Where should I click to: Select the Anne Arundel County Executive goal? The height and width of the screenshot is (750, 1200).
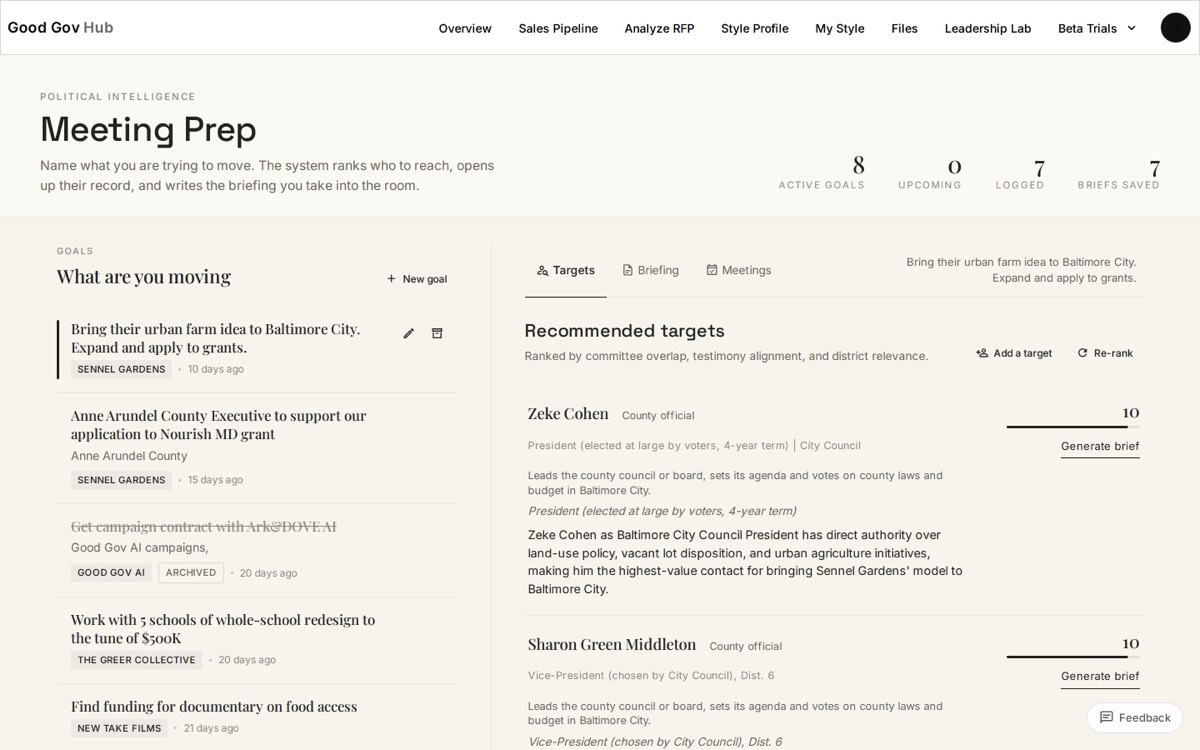point(257,448)
